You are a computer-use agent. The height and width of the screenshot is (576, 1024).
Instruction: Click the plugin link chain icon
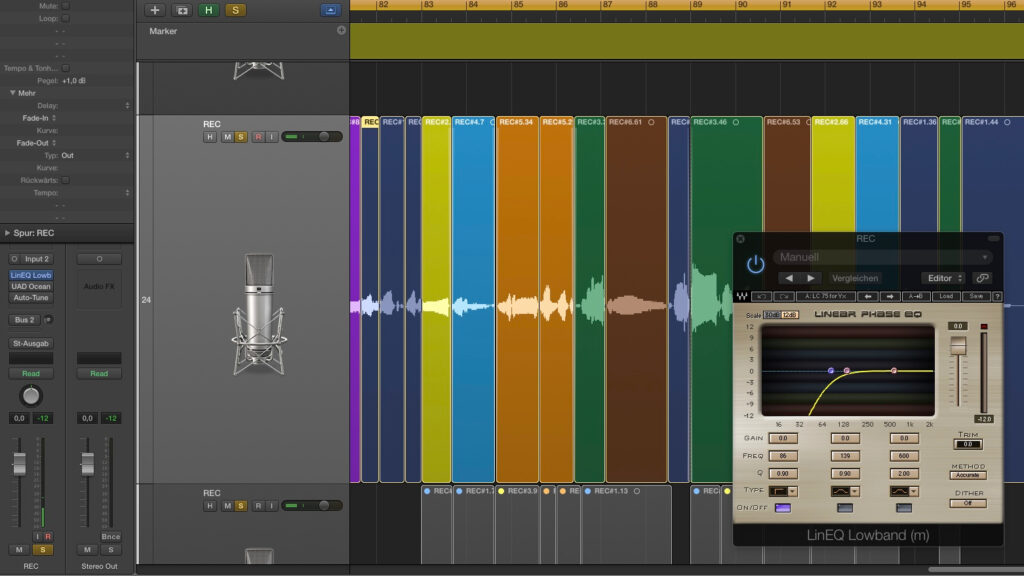(982, 278)
